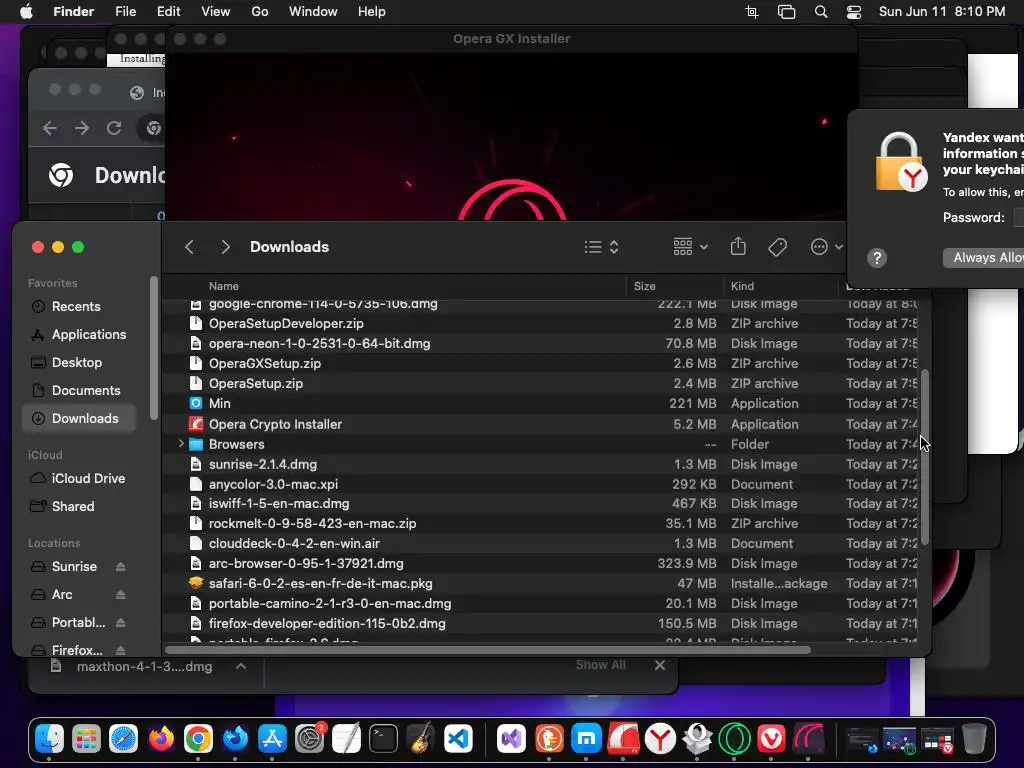Open Finder from the Dock
The height and width of the screenshot is (768, 1024).
50,739
